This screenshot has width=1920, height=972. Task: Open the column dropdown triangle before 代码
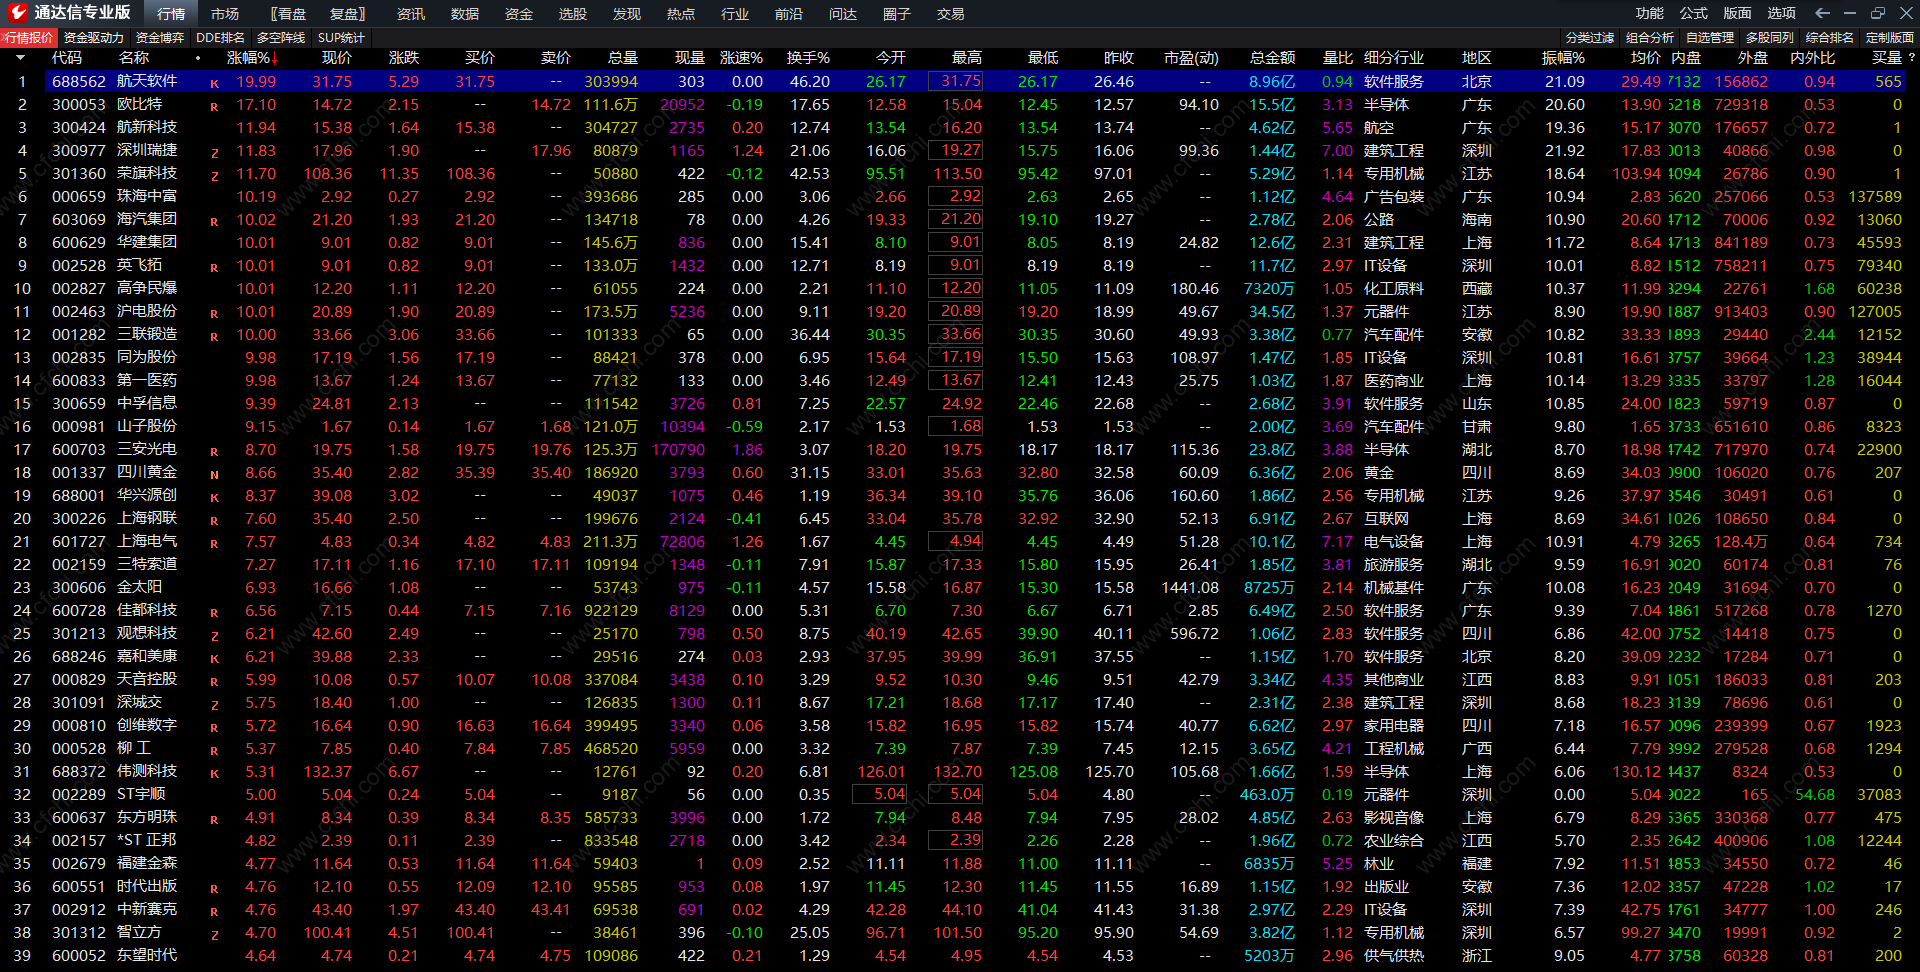(x=20, y=58)
